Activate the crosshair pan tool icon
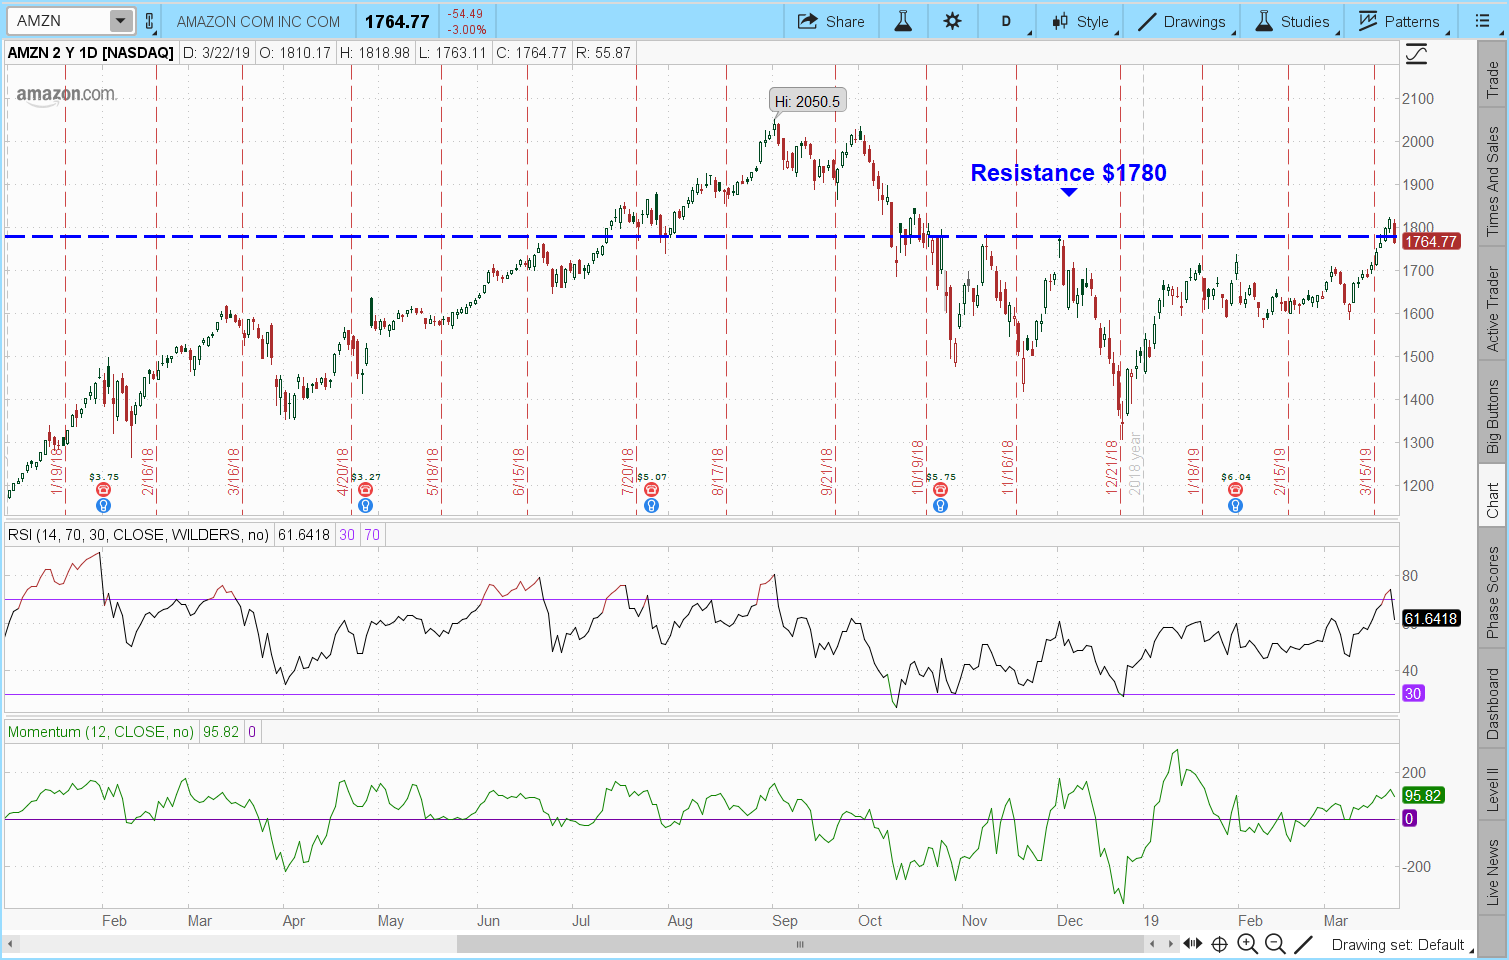 (1220, 944)
